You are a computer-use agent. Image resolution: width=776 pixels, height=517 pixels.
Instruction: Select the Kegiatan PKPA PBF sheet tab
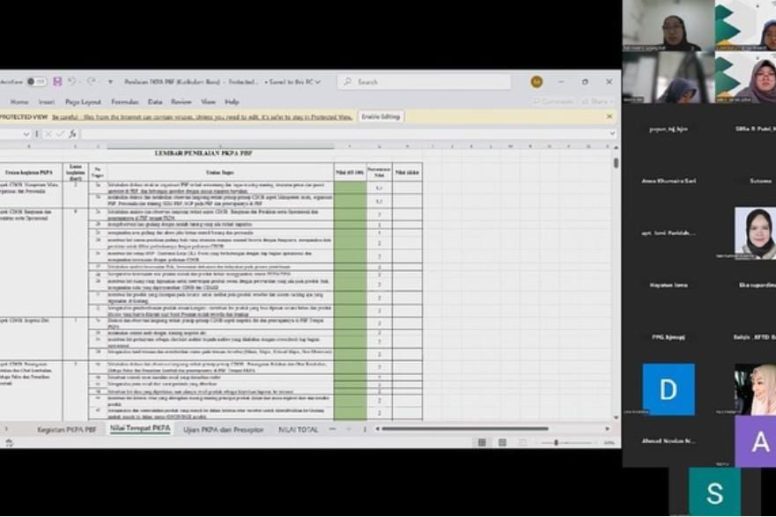[x=66, y=429]
